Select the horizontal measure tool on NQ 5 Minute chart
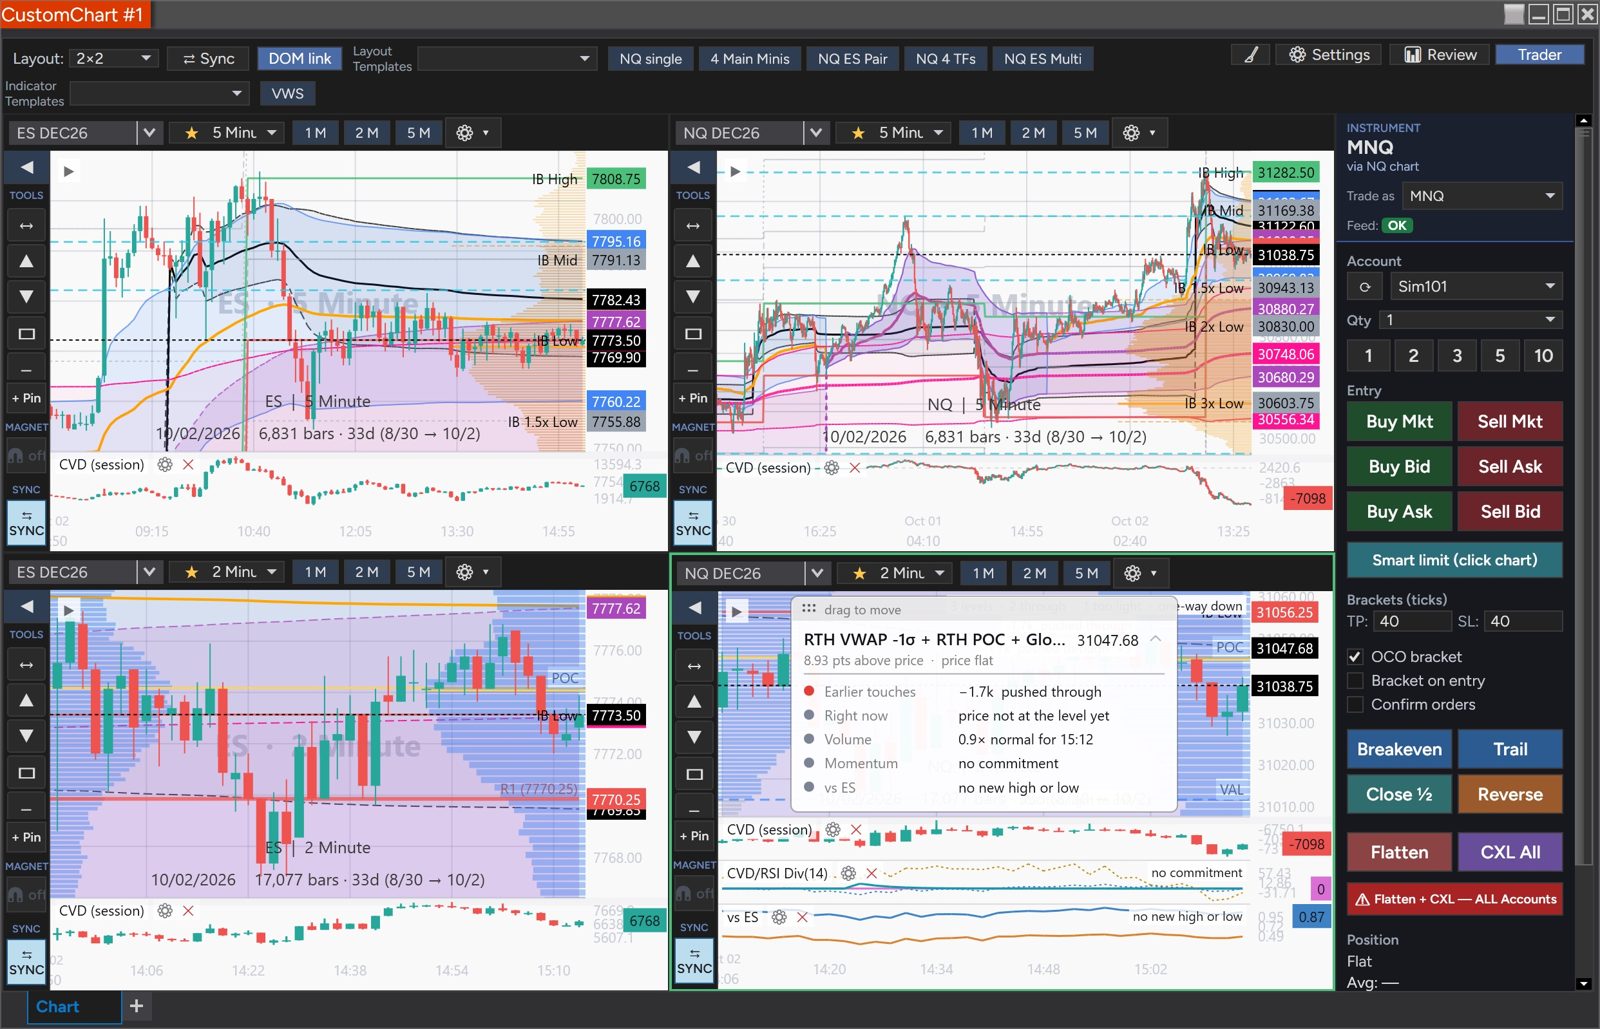The height and width of the screenshot is (1029, 1600). (x=693, y=226)
